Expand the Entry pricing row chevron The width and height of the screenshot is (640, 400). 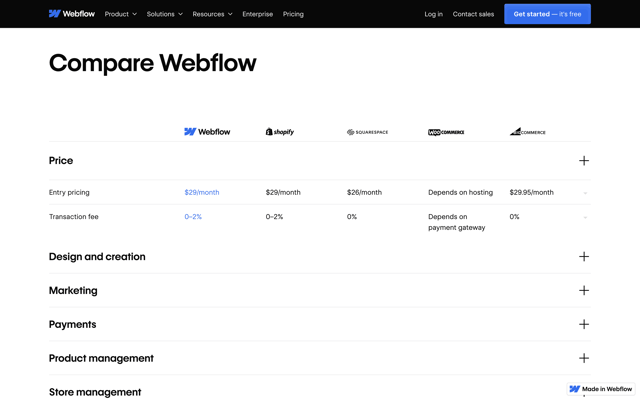(x=585, y=193)
